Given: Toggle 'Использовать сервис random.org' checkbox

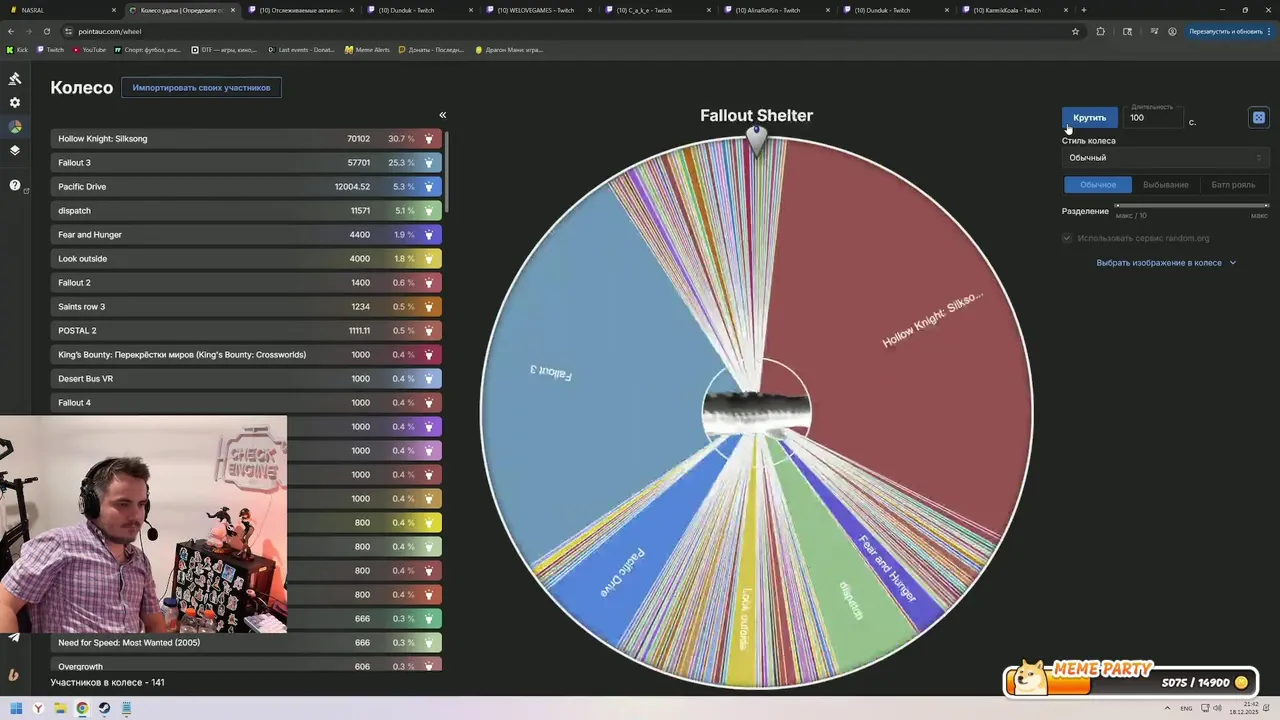Looking at the screenshot, I should pos(1067,238).
